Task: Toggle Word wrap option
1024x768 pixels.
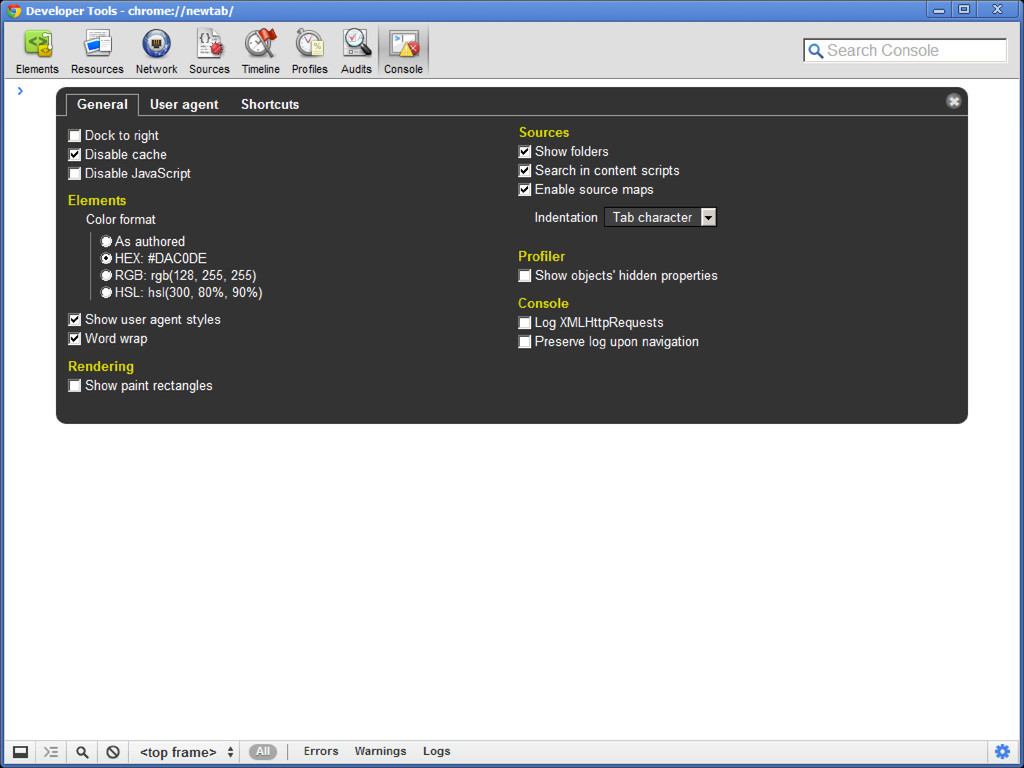Action: (x=74, y=339)
